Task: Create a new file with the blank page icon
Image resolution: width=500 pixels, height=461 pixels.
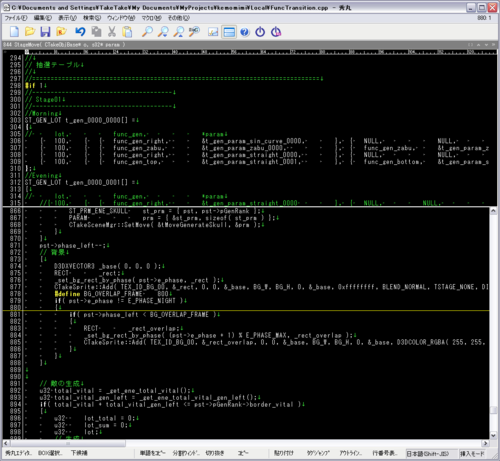Action: pos(14,32)
